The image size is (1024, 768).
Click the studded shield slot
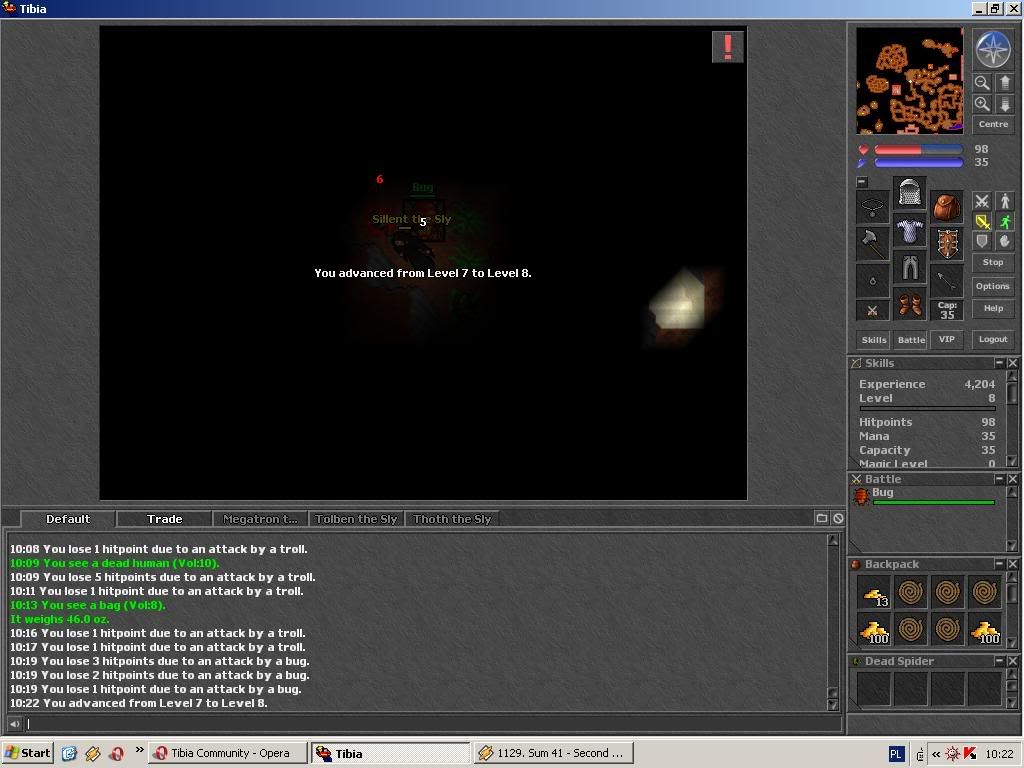(x=946, y=245)
